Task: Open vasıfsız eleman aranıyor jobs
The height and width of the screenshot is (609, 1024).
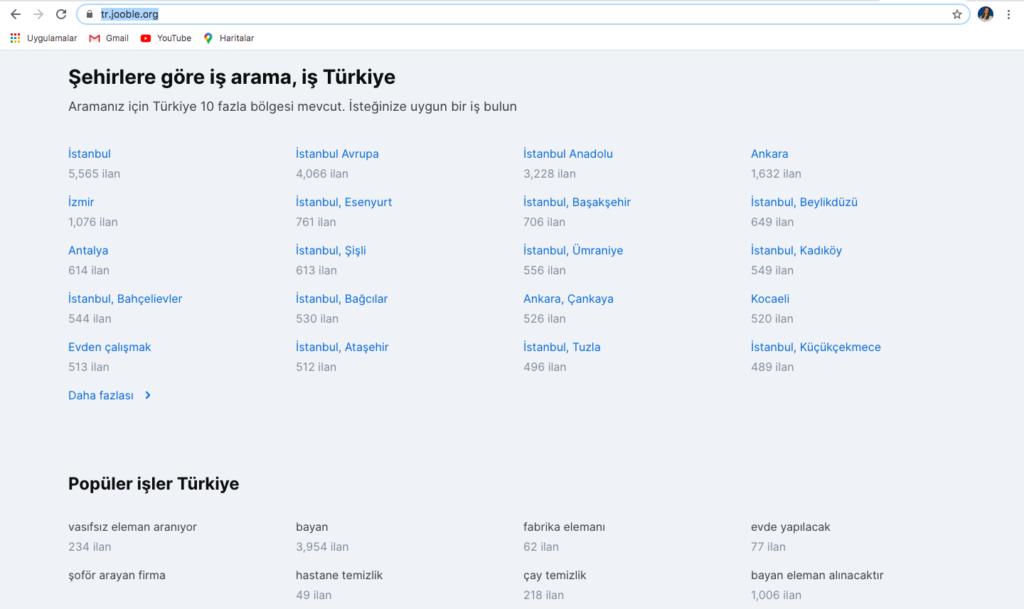Action: (x=132, y=527)
